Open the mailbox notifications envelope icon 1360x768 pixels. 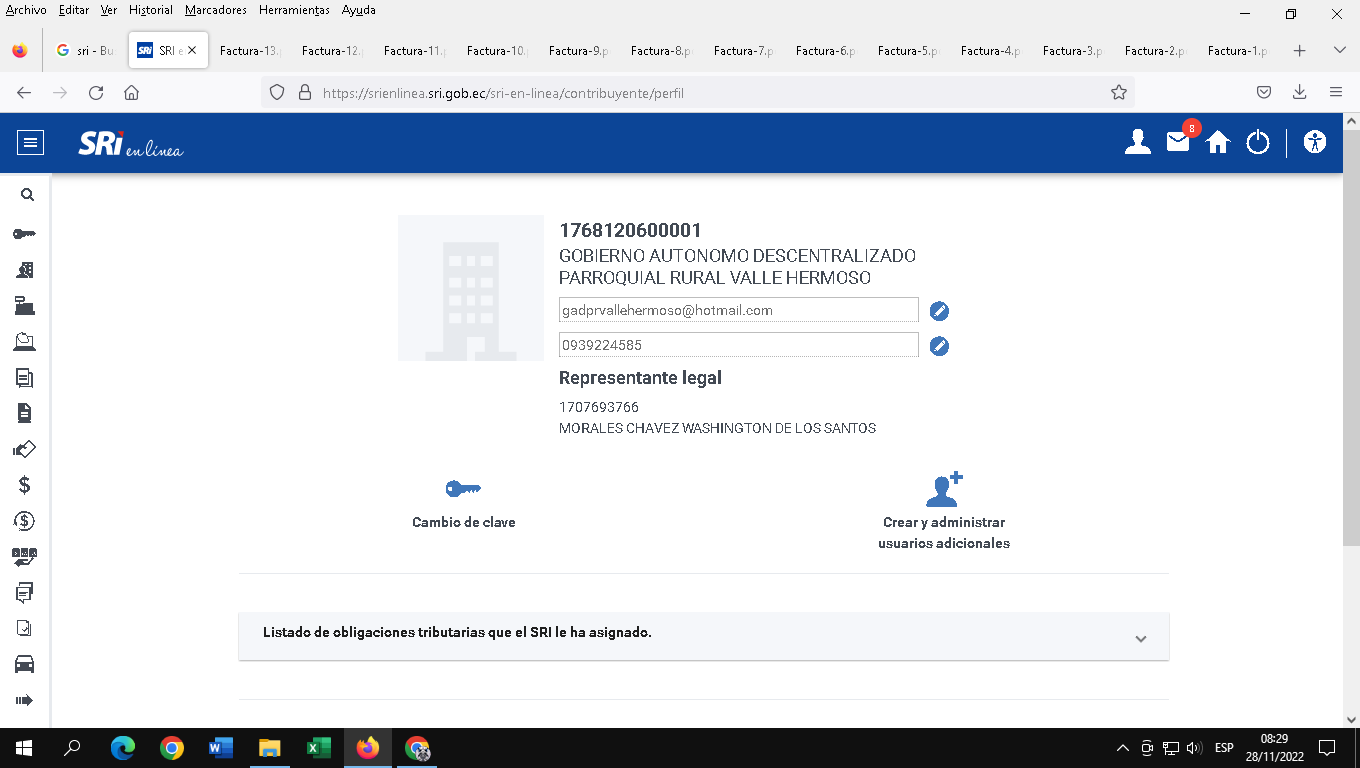[x=1178, y=143]
